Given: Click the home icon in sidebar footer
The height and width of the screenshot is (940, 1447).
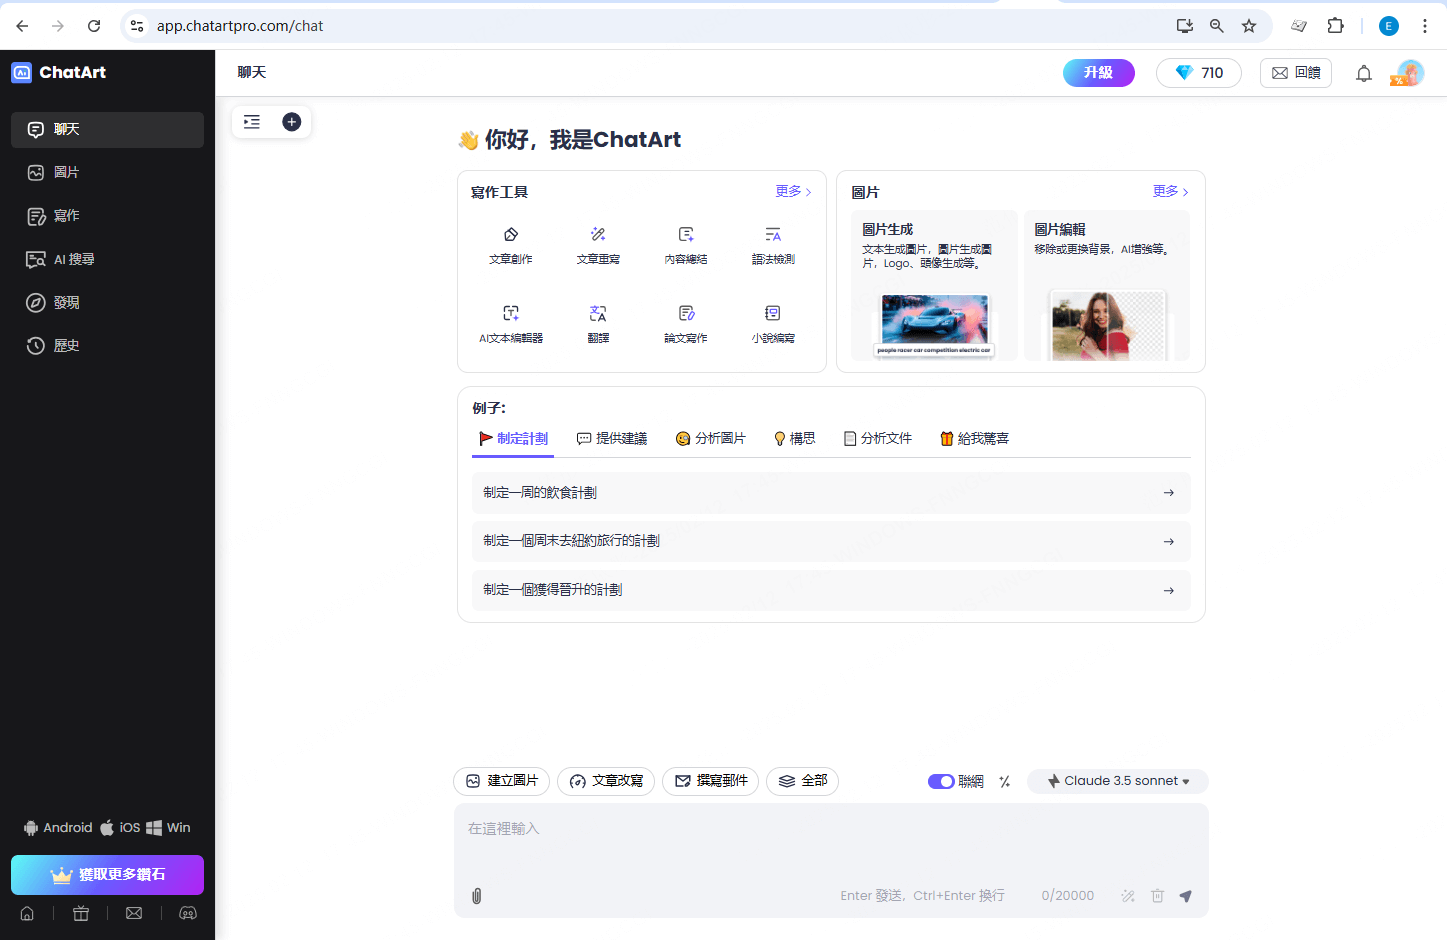Looking at the screenshot, I should click(x=27, y=913).
